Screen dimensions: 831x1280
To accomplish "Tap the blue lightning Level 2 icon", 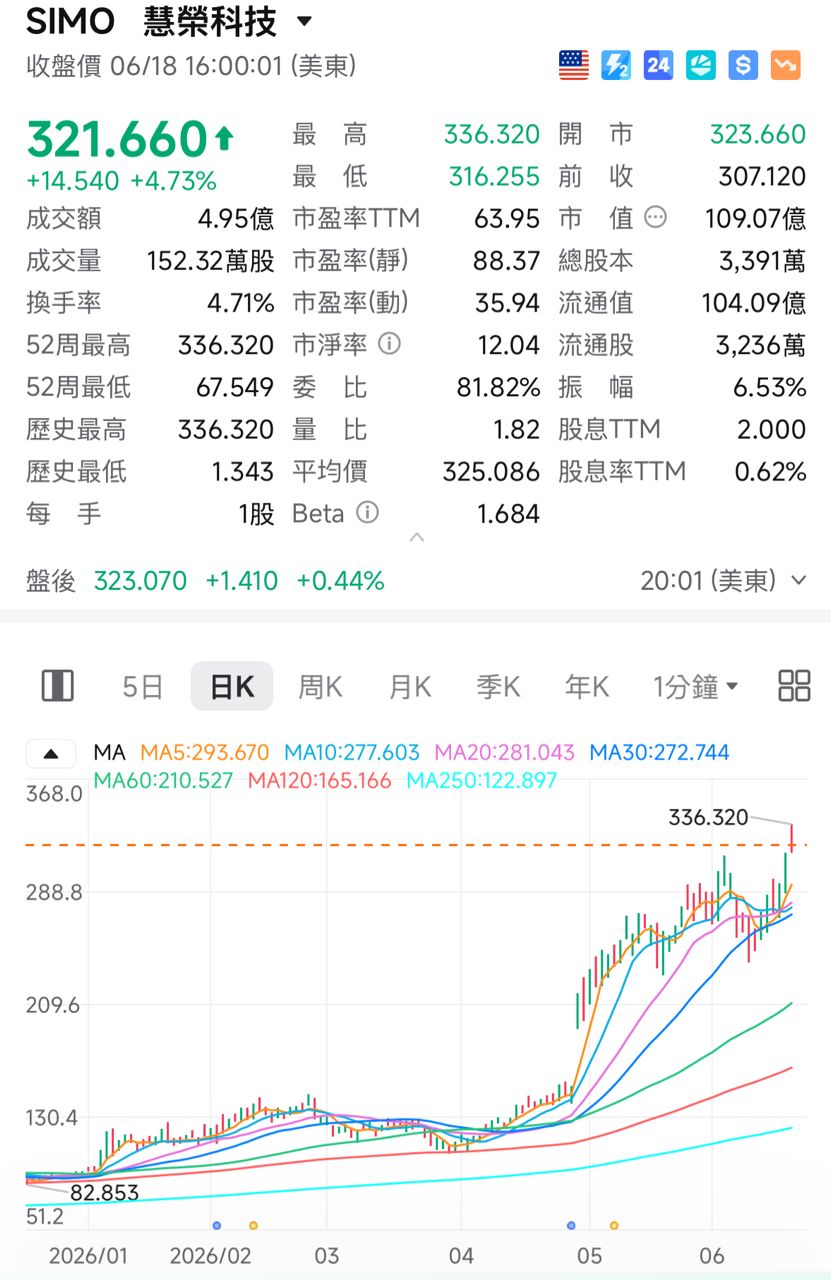I will 616,66.
